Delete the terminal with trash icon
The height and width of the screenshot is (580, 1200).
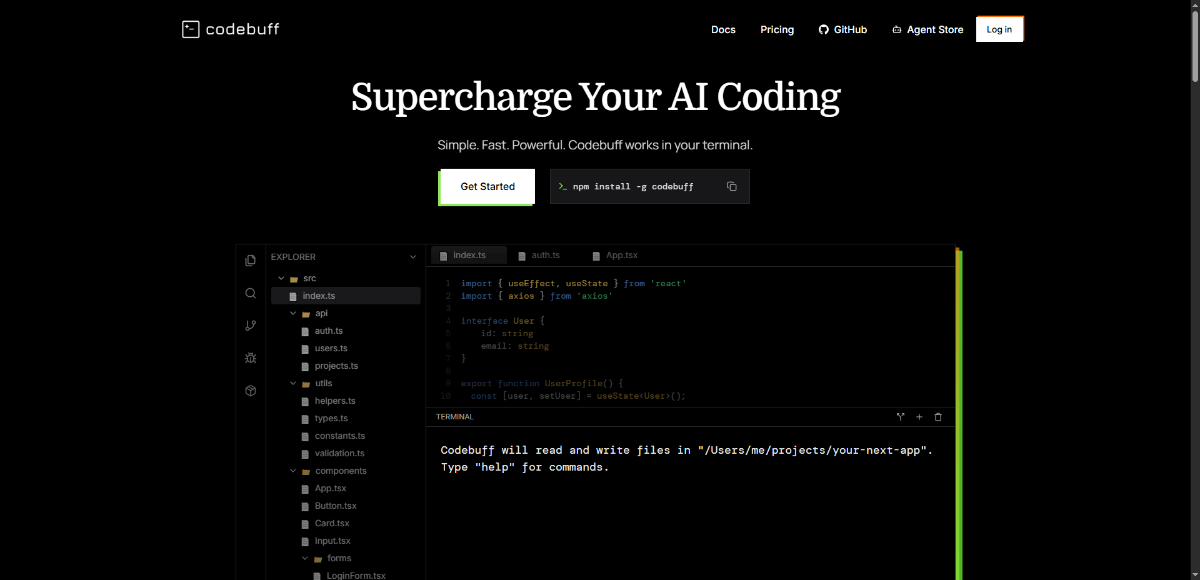[938, 416]
